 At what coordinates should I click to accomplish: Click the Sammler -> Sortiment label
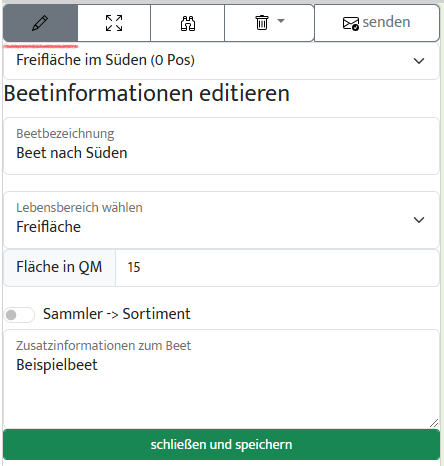pos(117,314)
